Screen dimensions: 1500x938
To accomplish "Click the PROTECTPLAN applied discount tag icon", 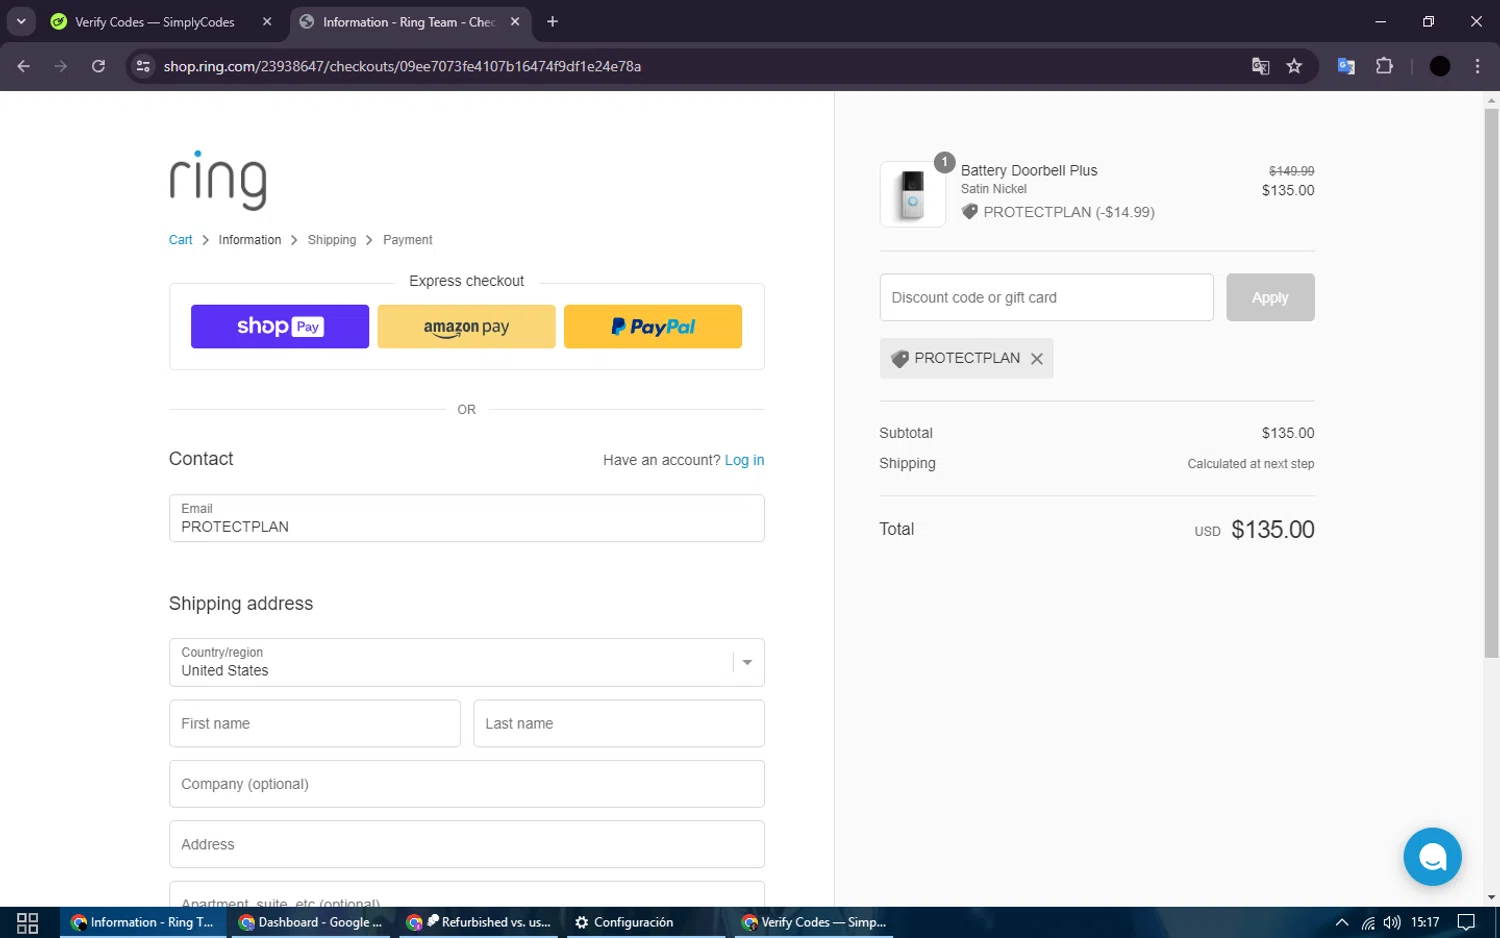I will tap(899, 358).
